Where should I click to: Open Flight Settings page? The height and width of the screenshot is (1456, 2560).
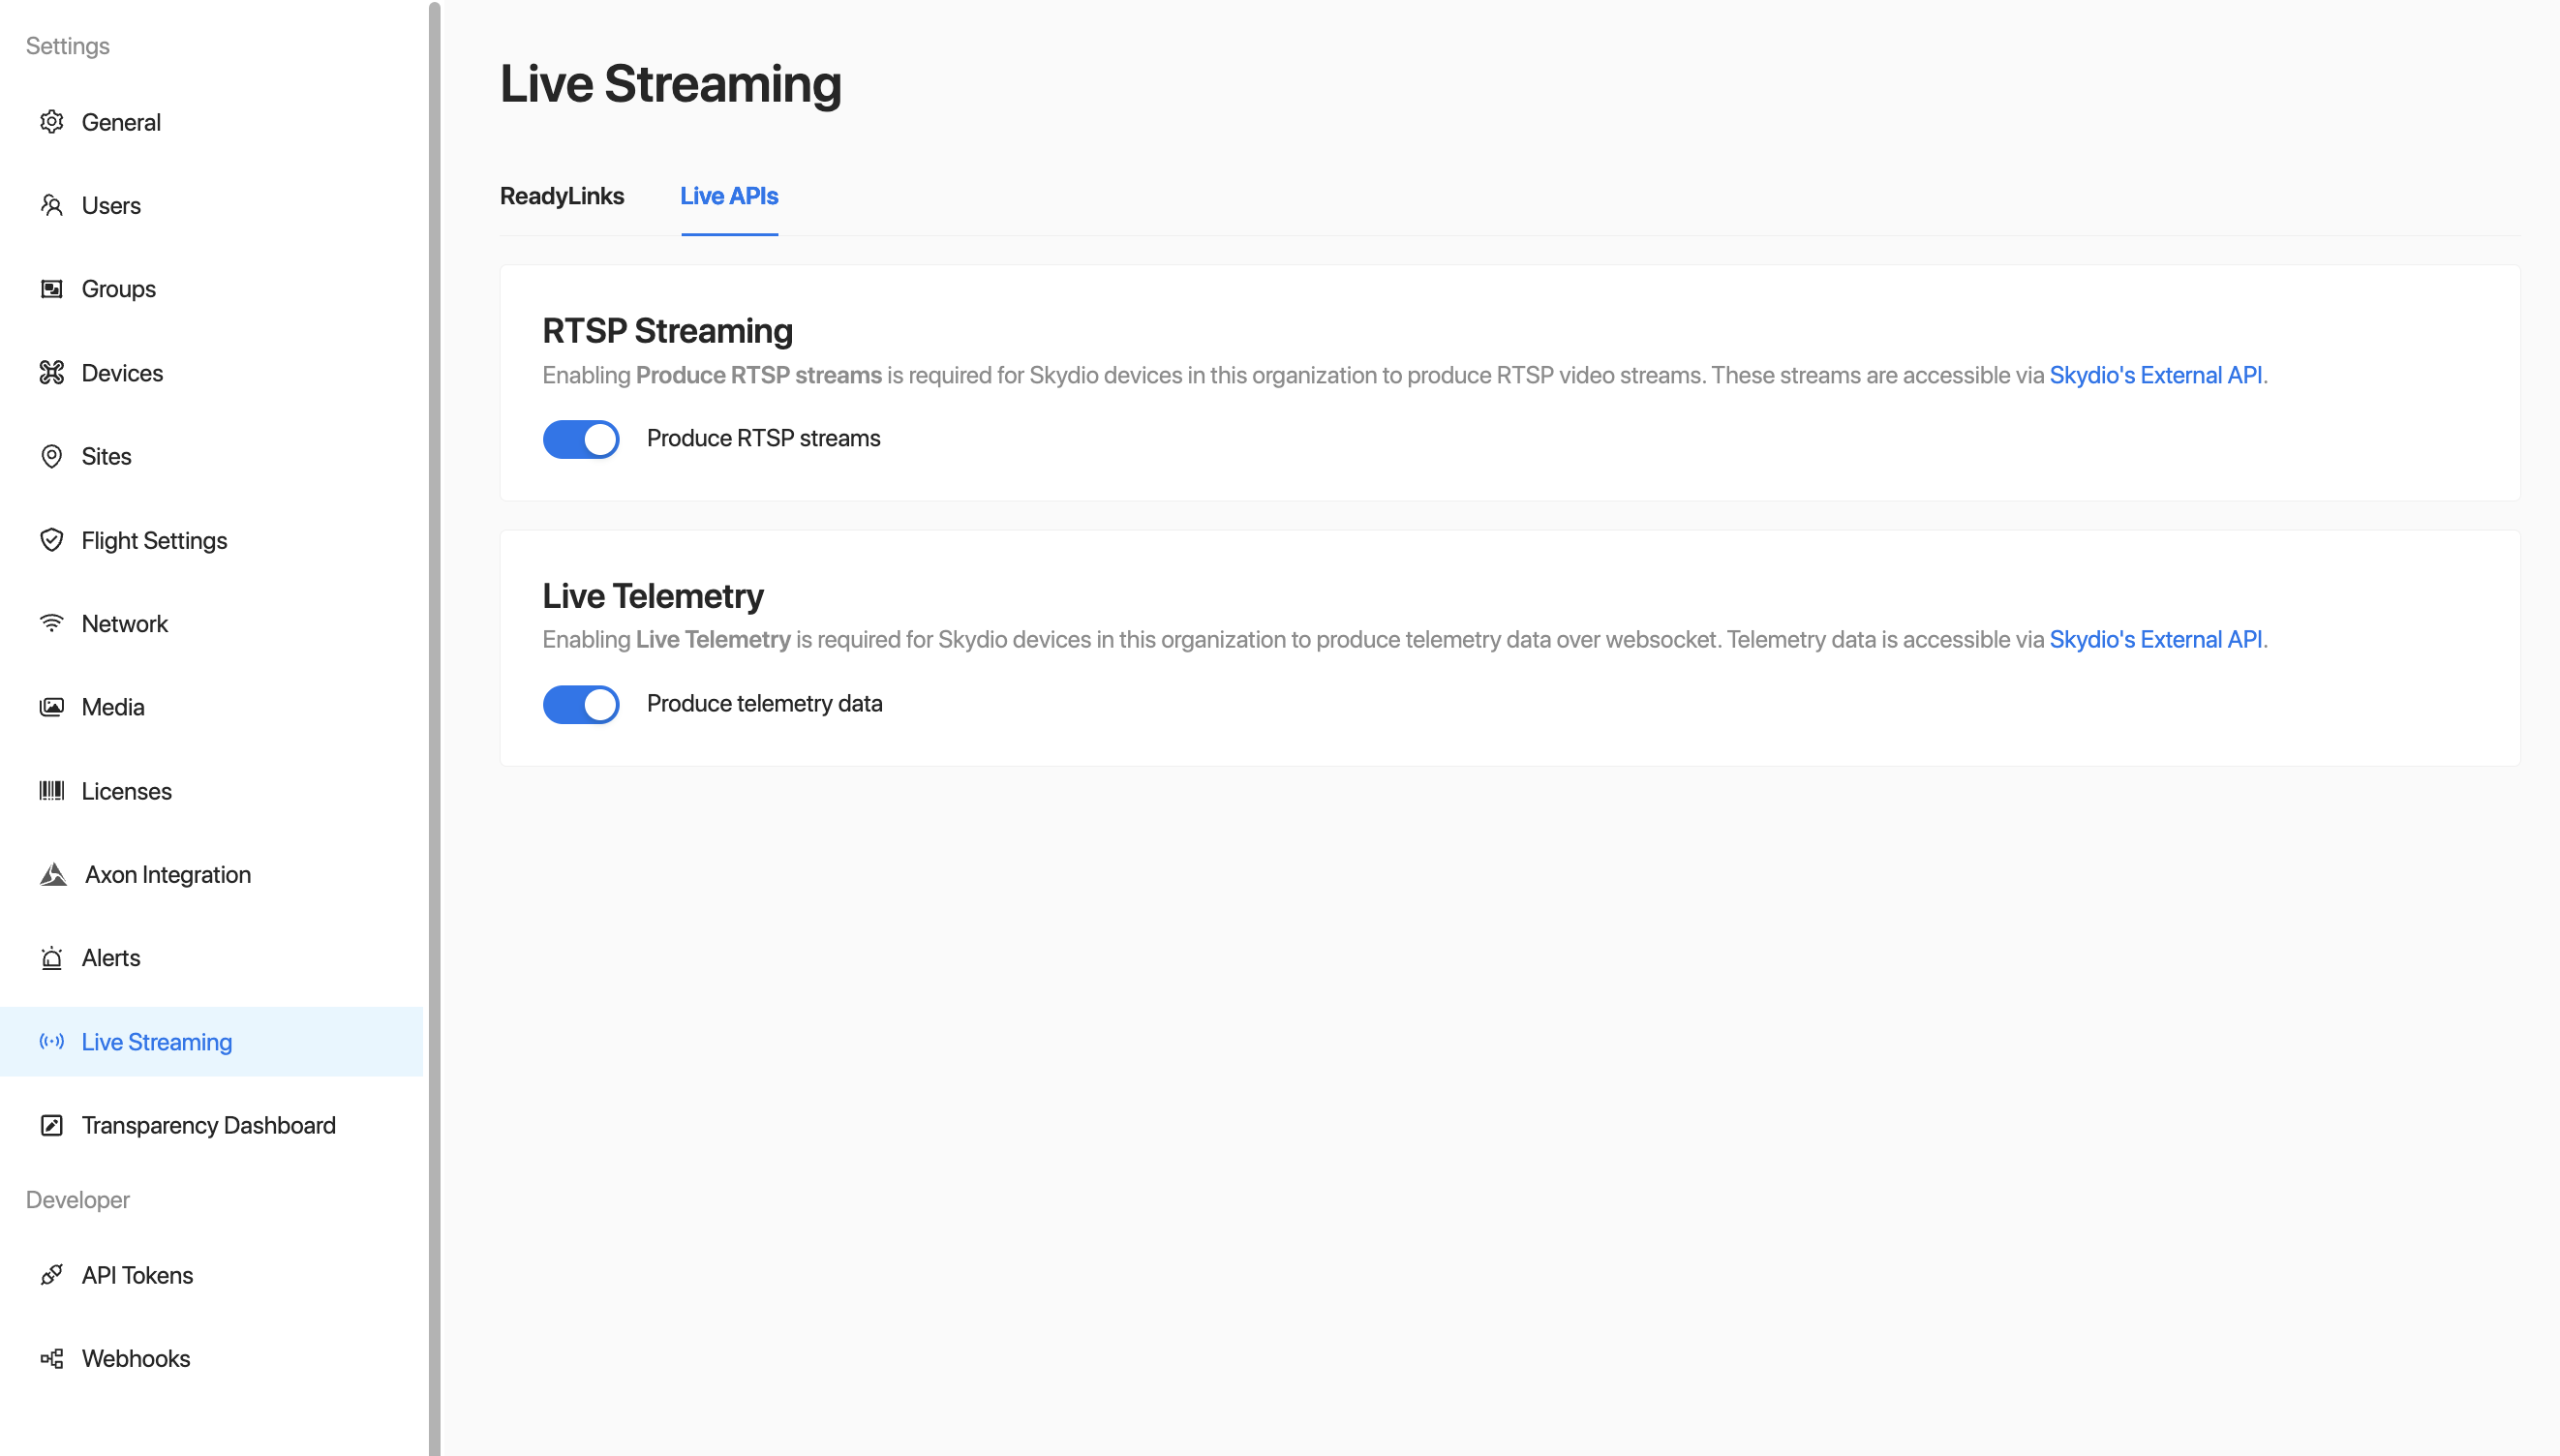[155, 540]
